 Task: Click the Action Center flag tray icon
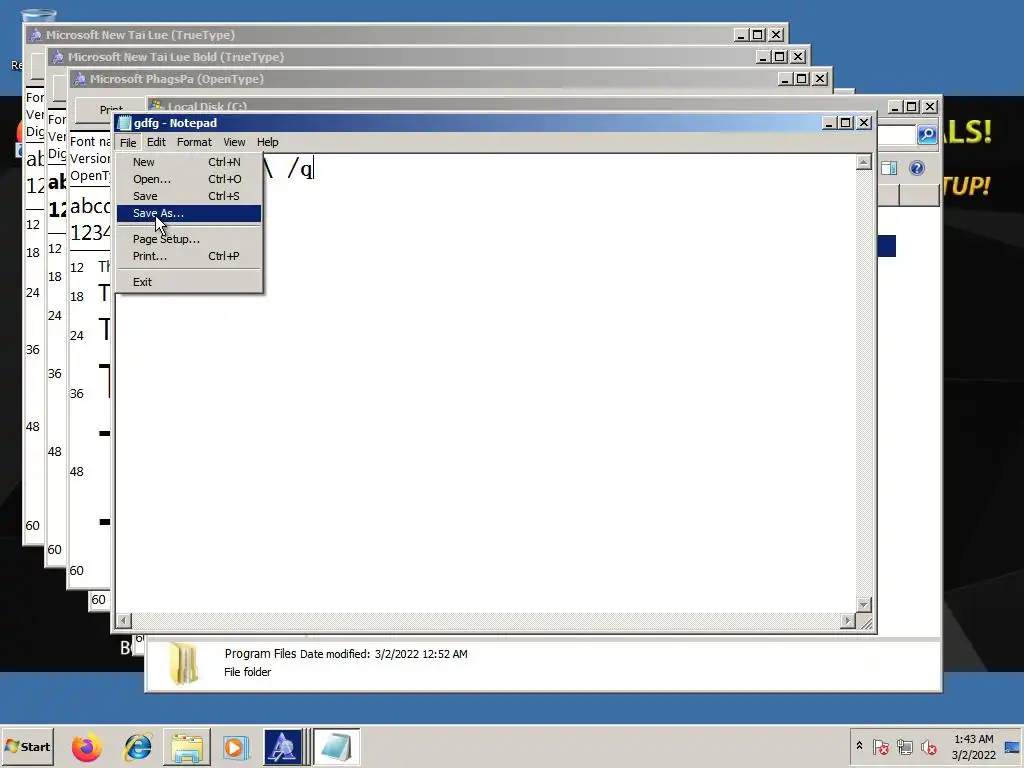coord(880,746)
